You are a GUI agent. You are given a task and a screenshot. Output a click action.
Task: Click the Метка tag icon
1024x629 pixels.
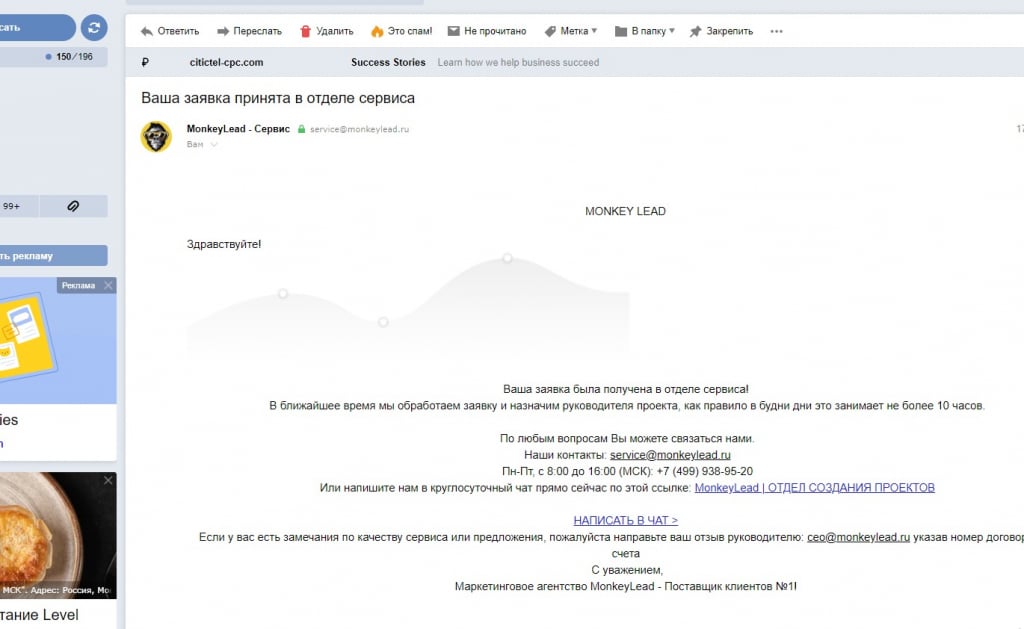(551, 31)
